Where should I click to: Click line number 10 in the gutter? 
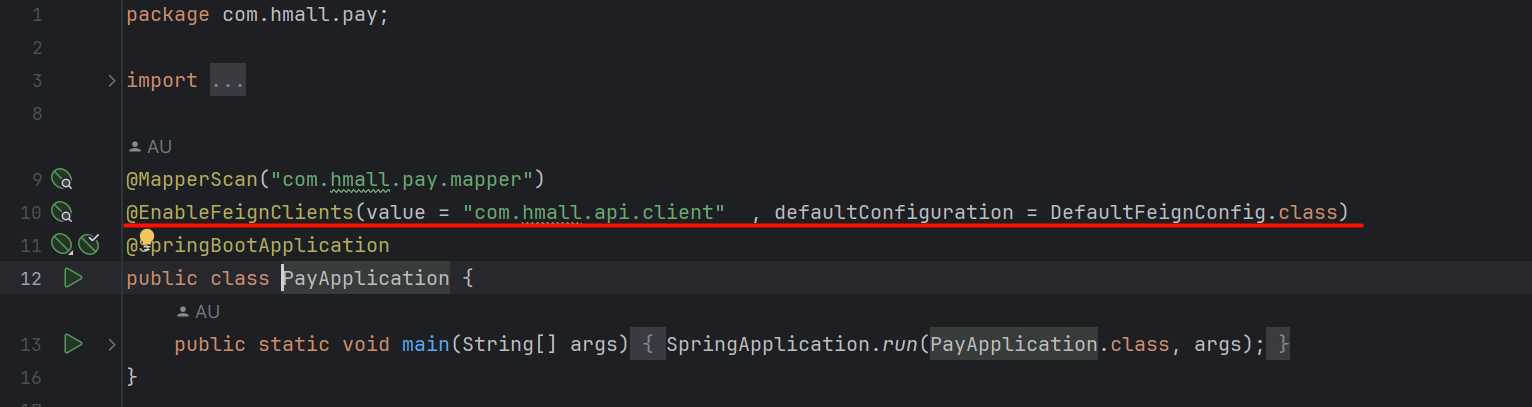coord(31,212)
